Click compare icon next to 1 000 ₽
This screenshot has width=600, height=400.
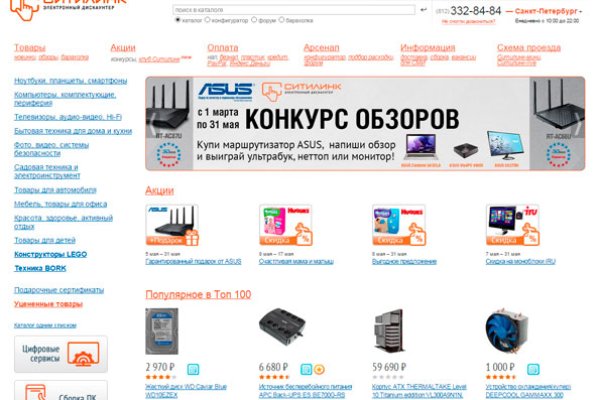point(533,369)
